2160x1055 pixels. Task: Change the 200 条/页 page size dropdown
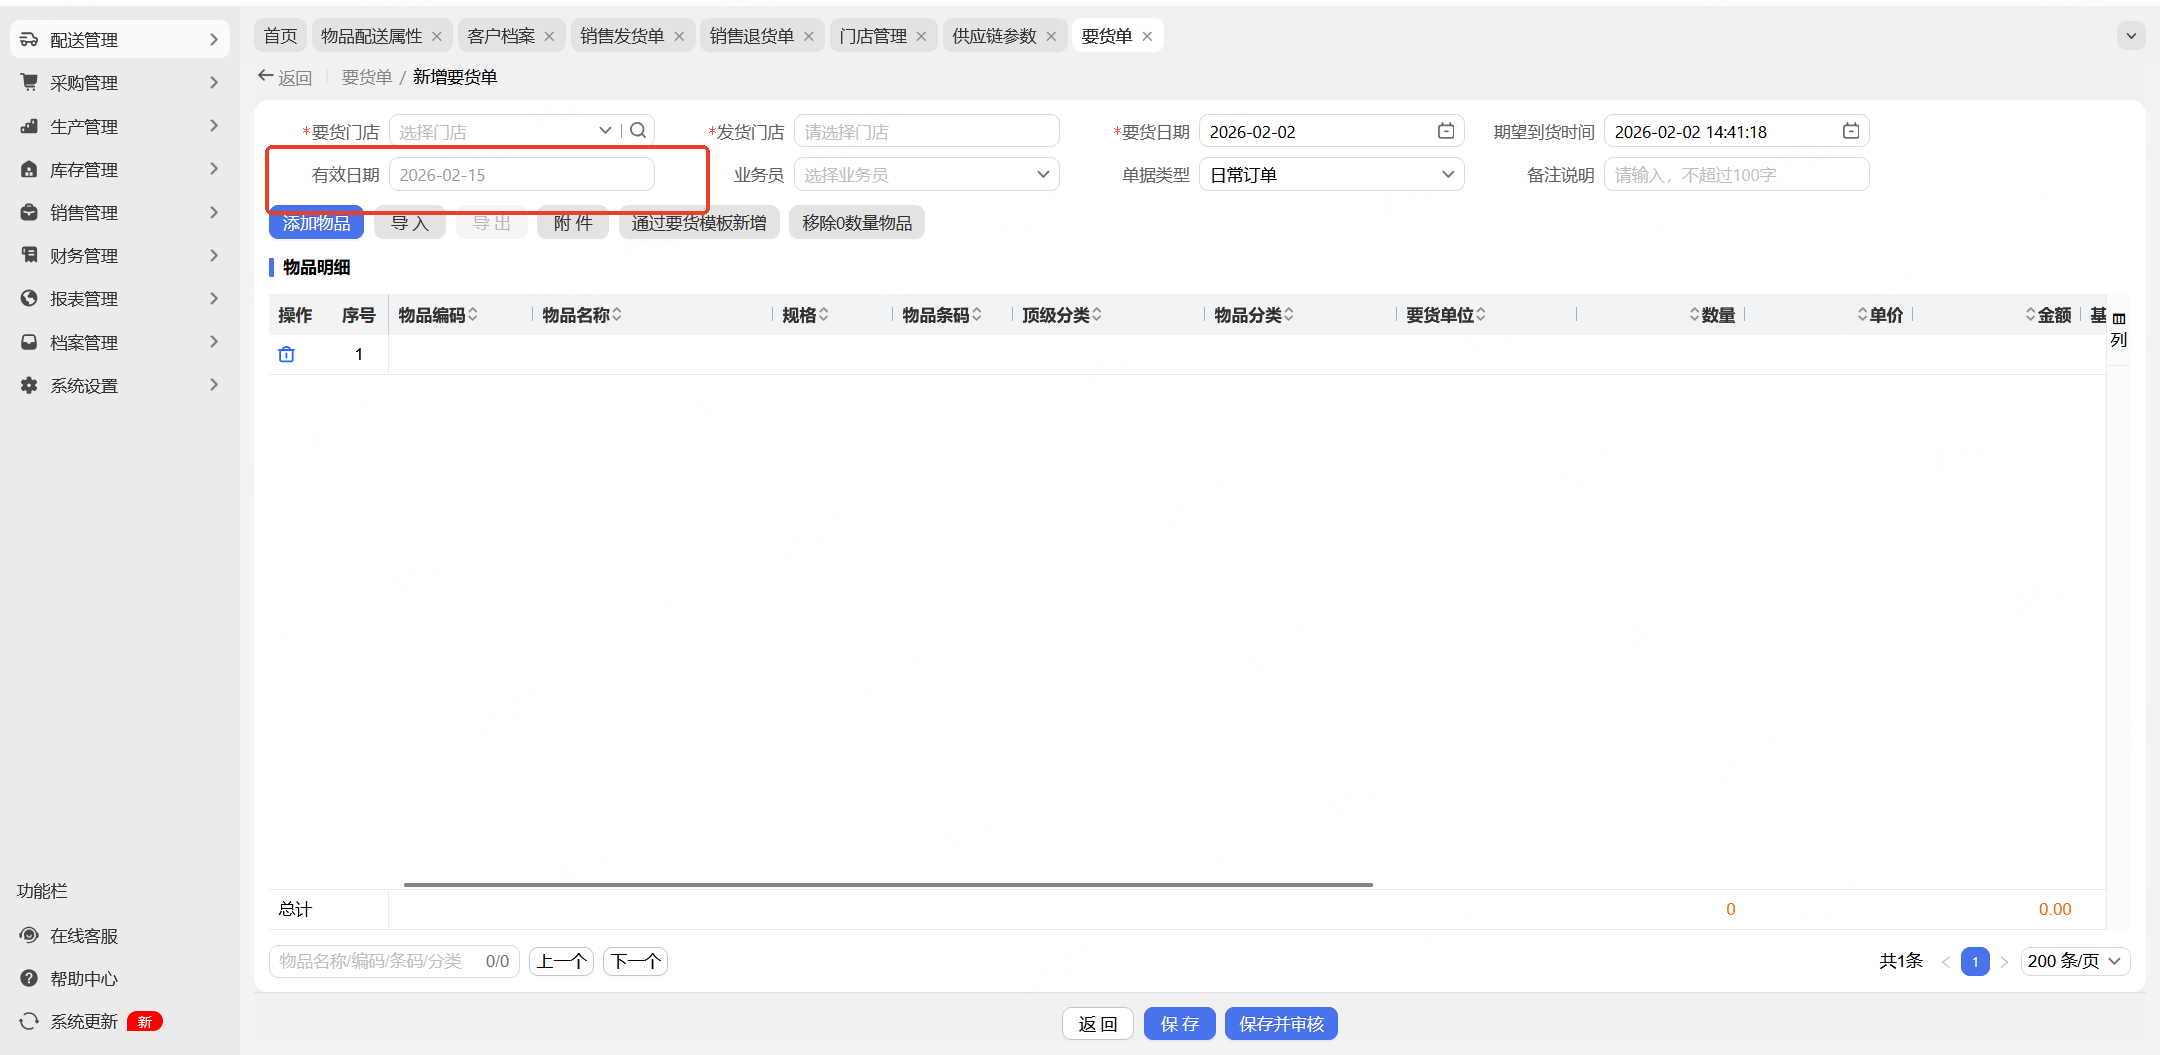pos(2075,961)
